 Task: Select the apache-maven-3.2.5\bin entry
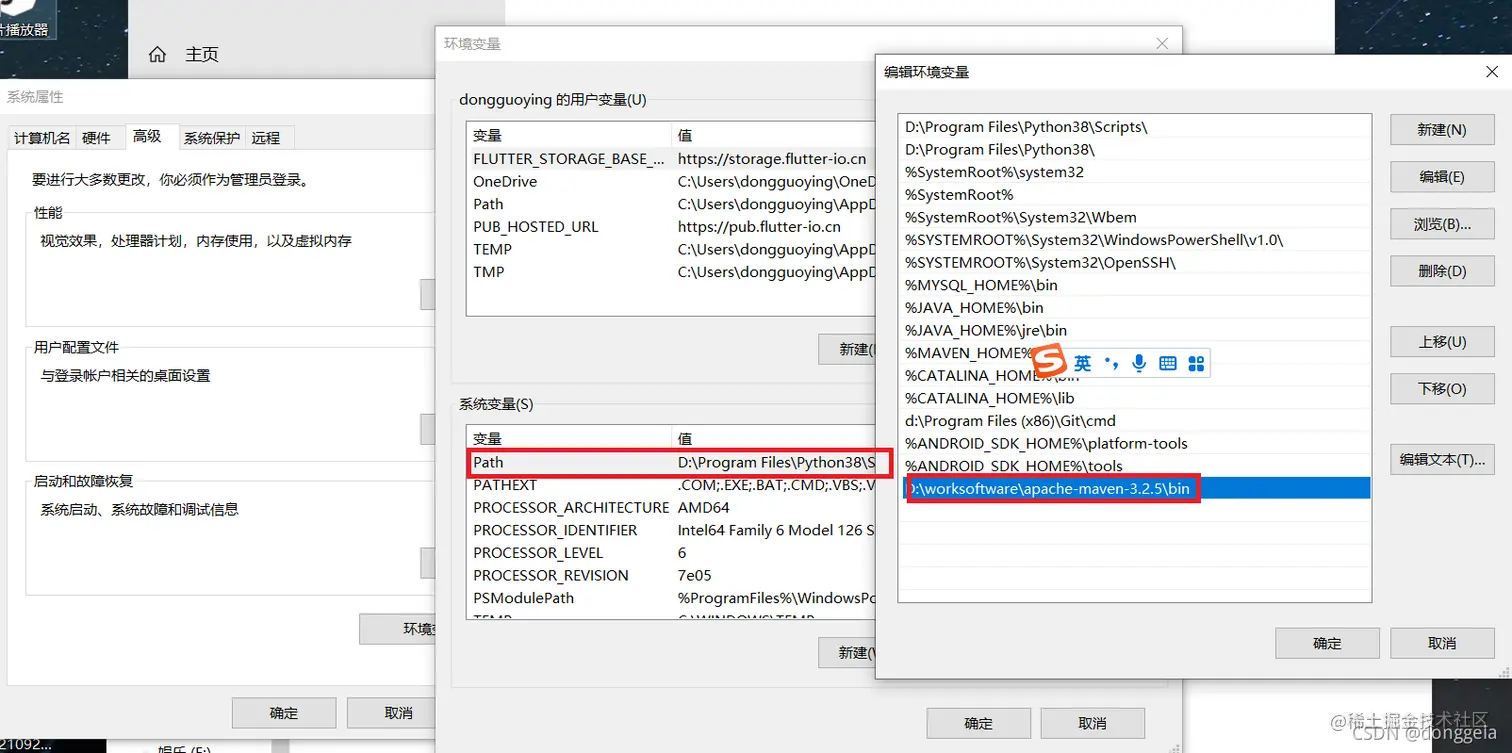point(1134,488)
